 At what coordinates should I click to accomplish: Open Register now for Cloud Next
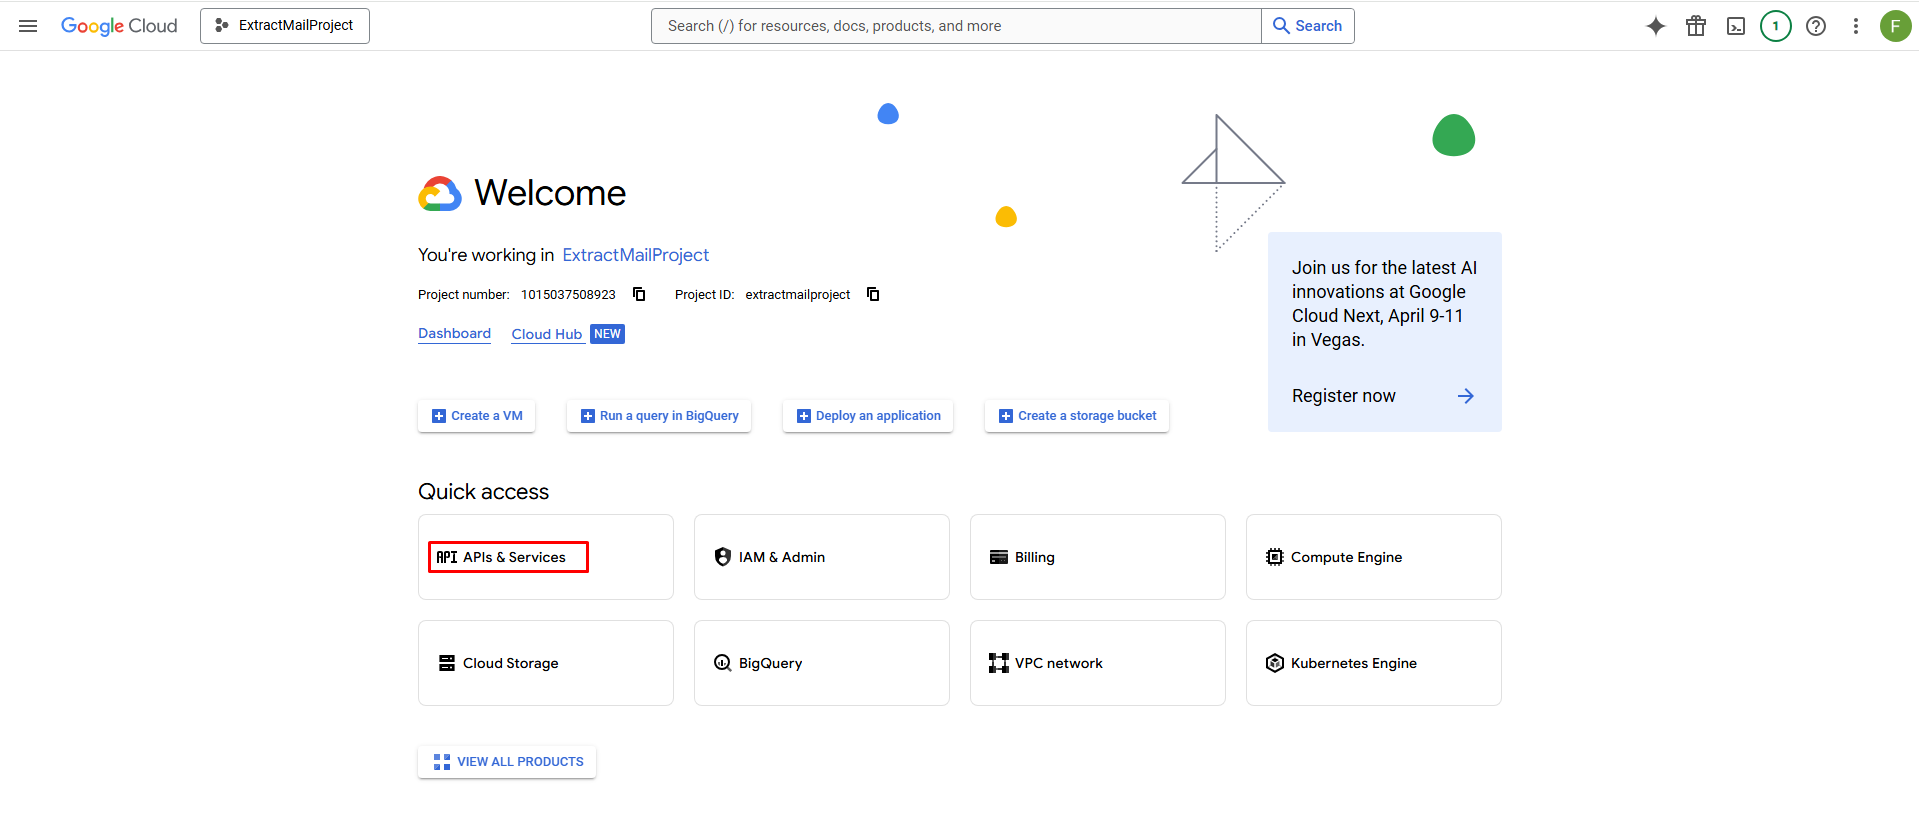[1344, 396]
